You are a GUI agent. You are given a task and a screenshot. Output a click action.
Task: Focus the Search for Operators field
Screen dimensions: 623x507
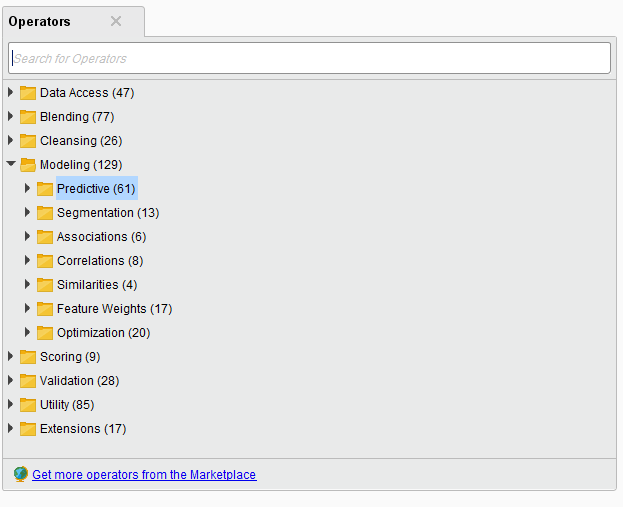coord(309,58)
